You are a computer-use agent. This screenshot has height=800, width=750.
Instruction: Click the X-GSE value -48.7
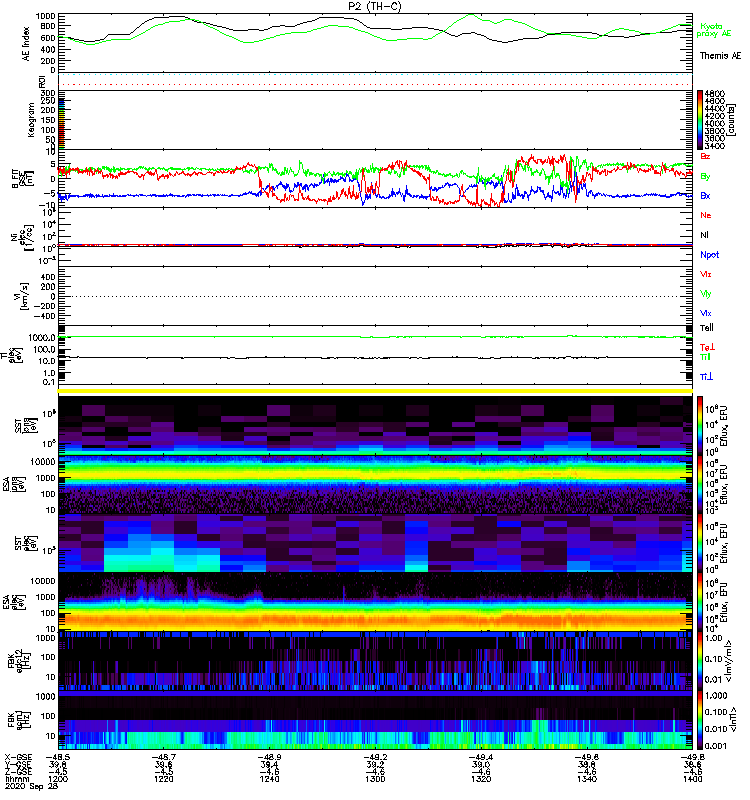click(x=164, y=757)
